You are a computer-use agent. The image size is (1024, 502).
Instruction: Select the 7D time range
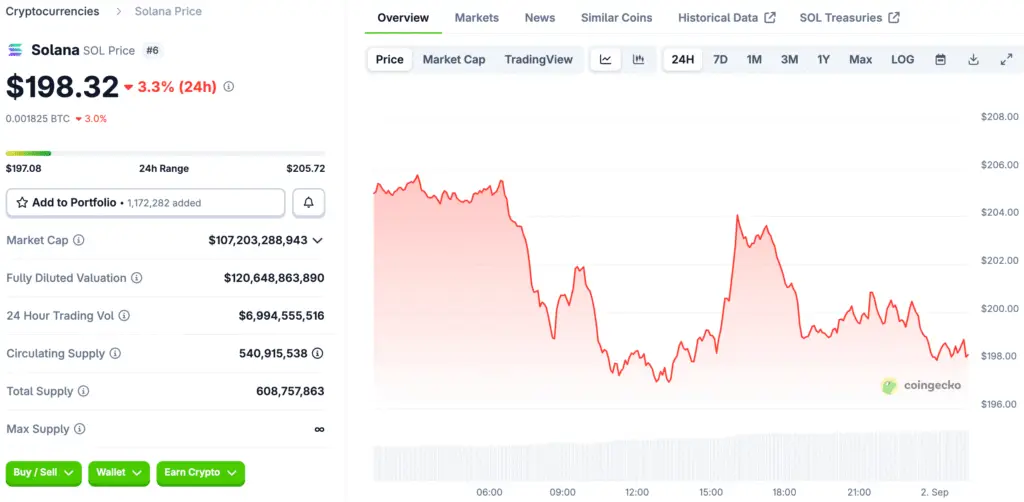click(x=720, y=60)
